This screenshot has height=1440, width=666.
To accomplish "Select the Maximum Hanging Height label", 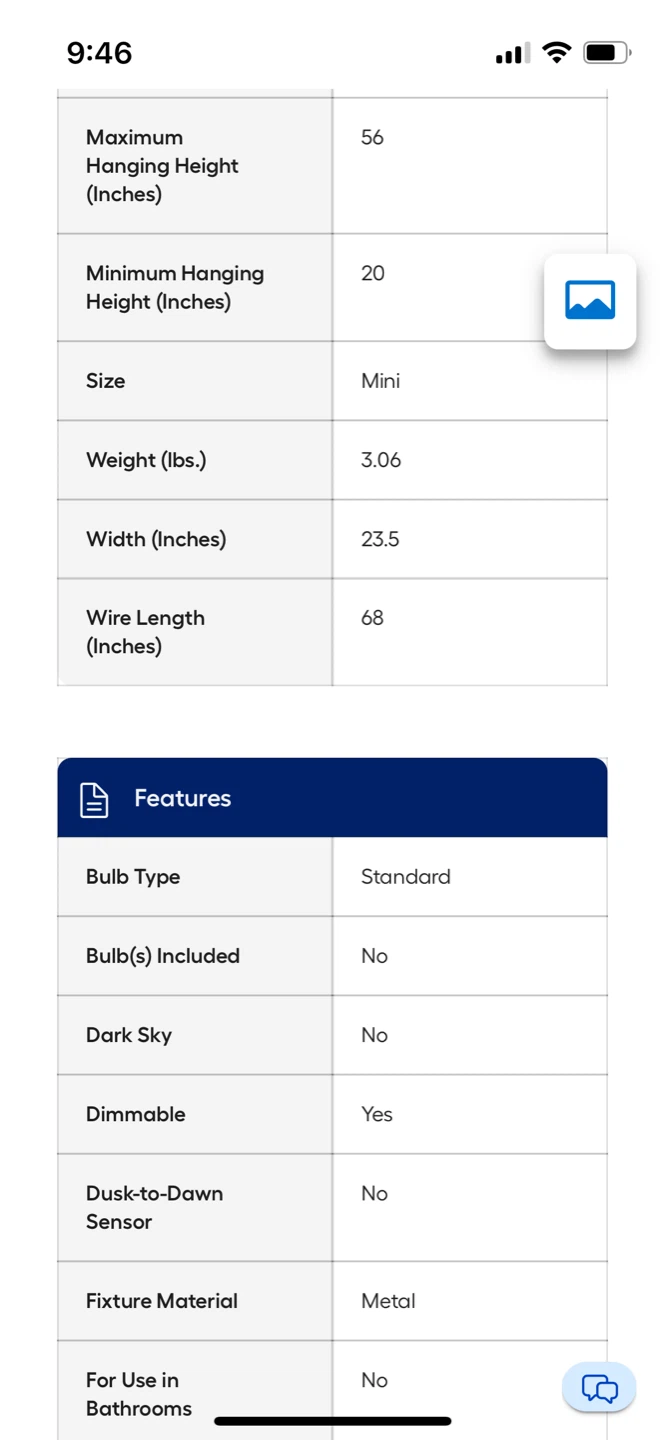I will 162,166.
